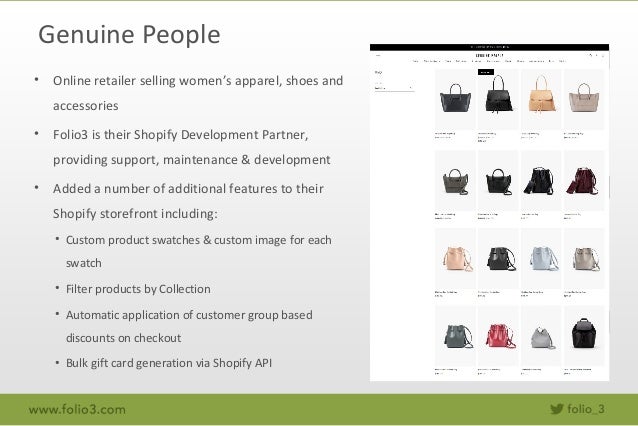Viewport: 638px width, 426px height.
Task: Click the black badge on the flap bag
Action: [x=485, y=72]
